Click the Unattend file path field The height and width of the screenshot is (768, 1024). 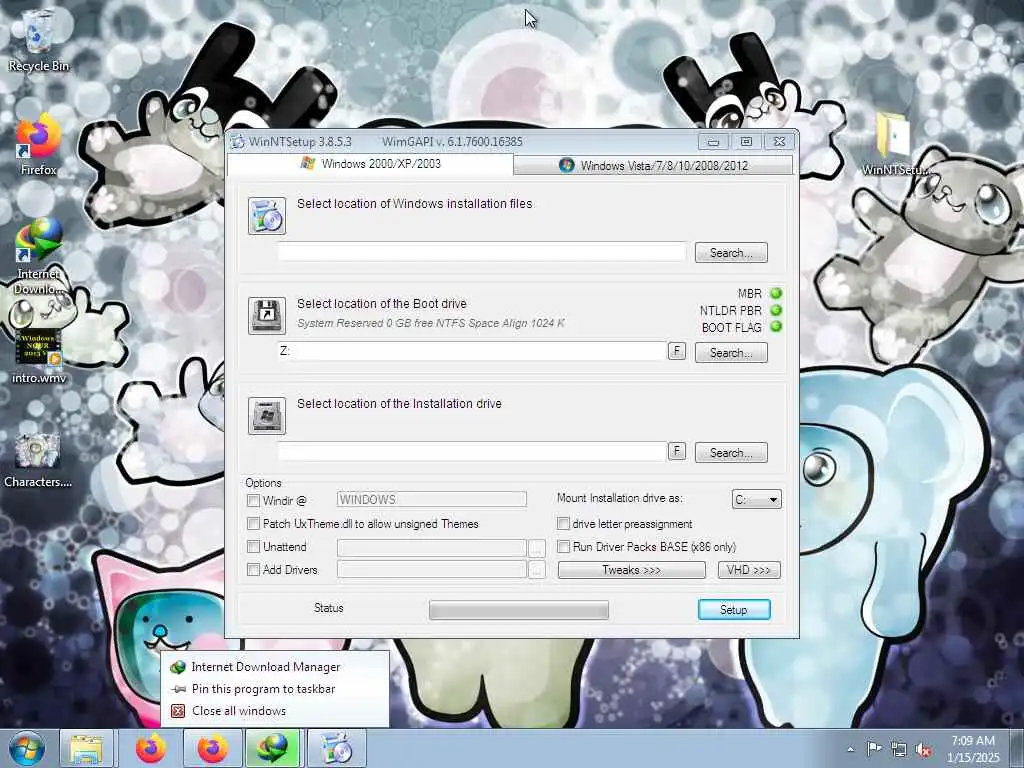click(x=432, y=547)
